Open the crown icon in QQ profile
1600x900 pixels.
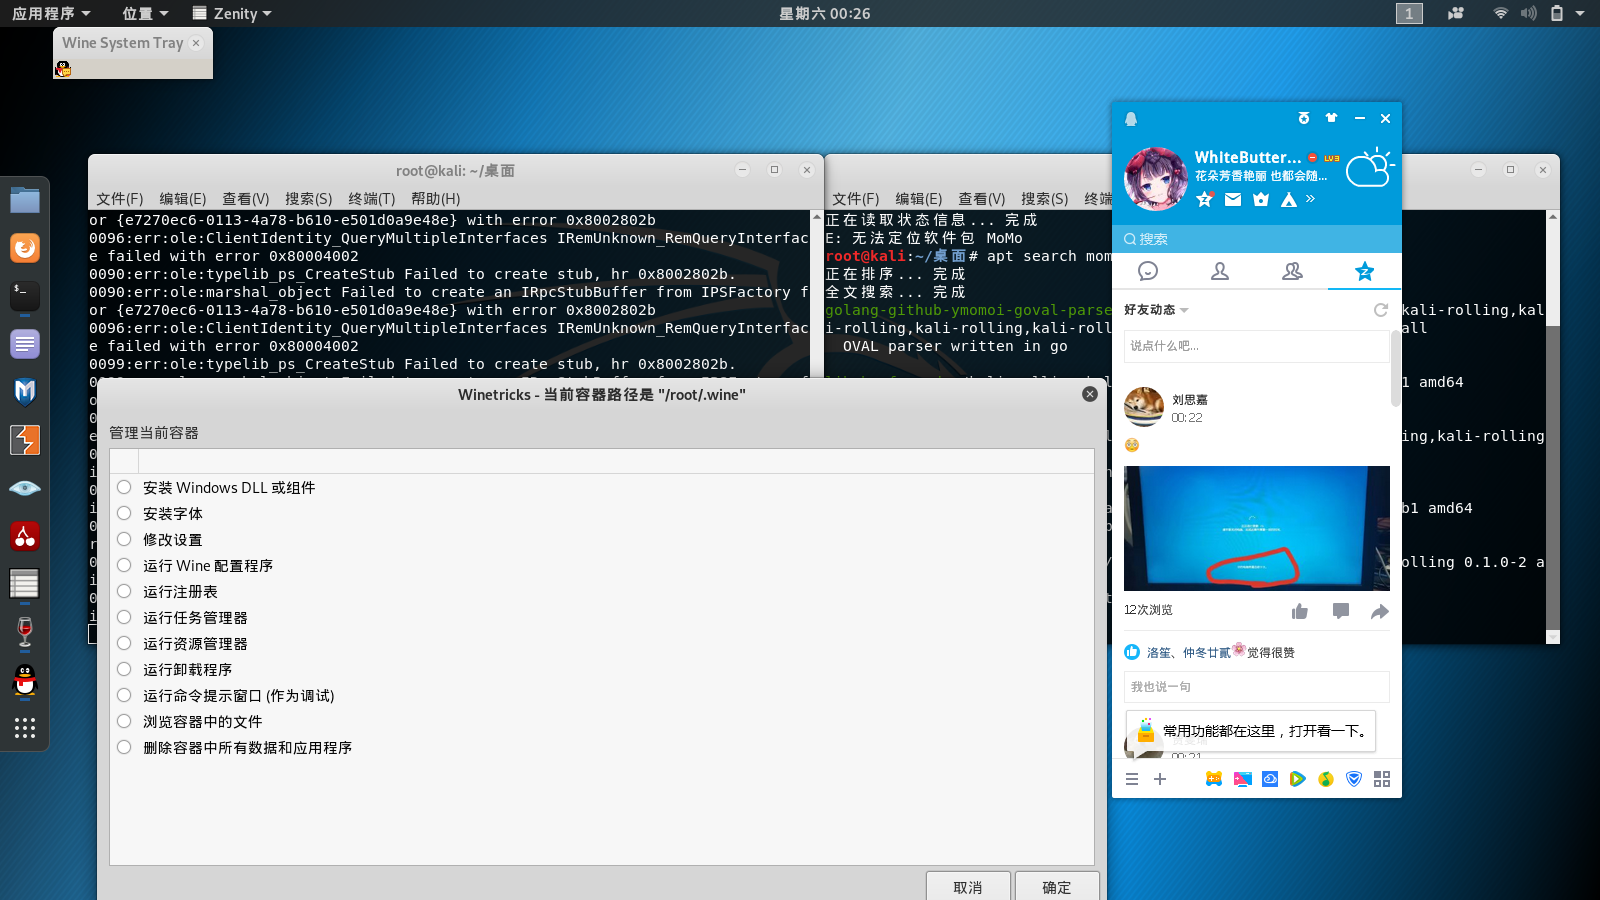(1261, 199)
